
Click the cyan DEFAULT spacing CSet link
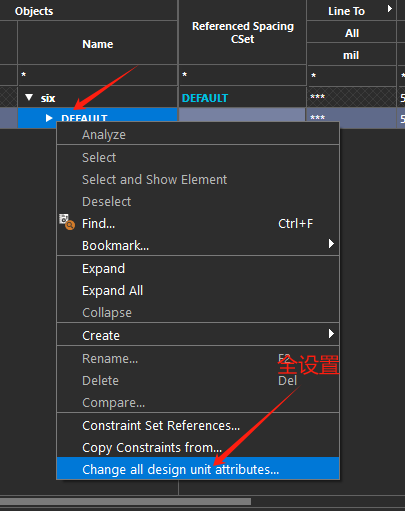pyautogui.click(x=205, y=98)
